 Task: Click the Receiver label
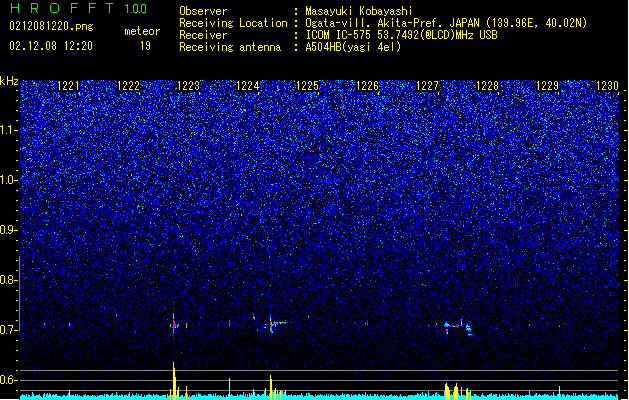click(x=203, y=35)
